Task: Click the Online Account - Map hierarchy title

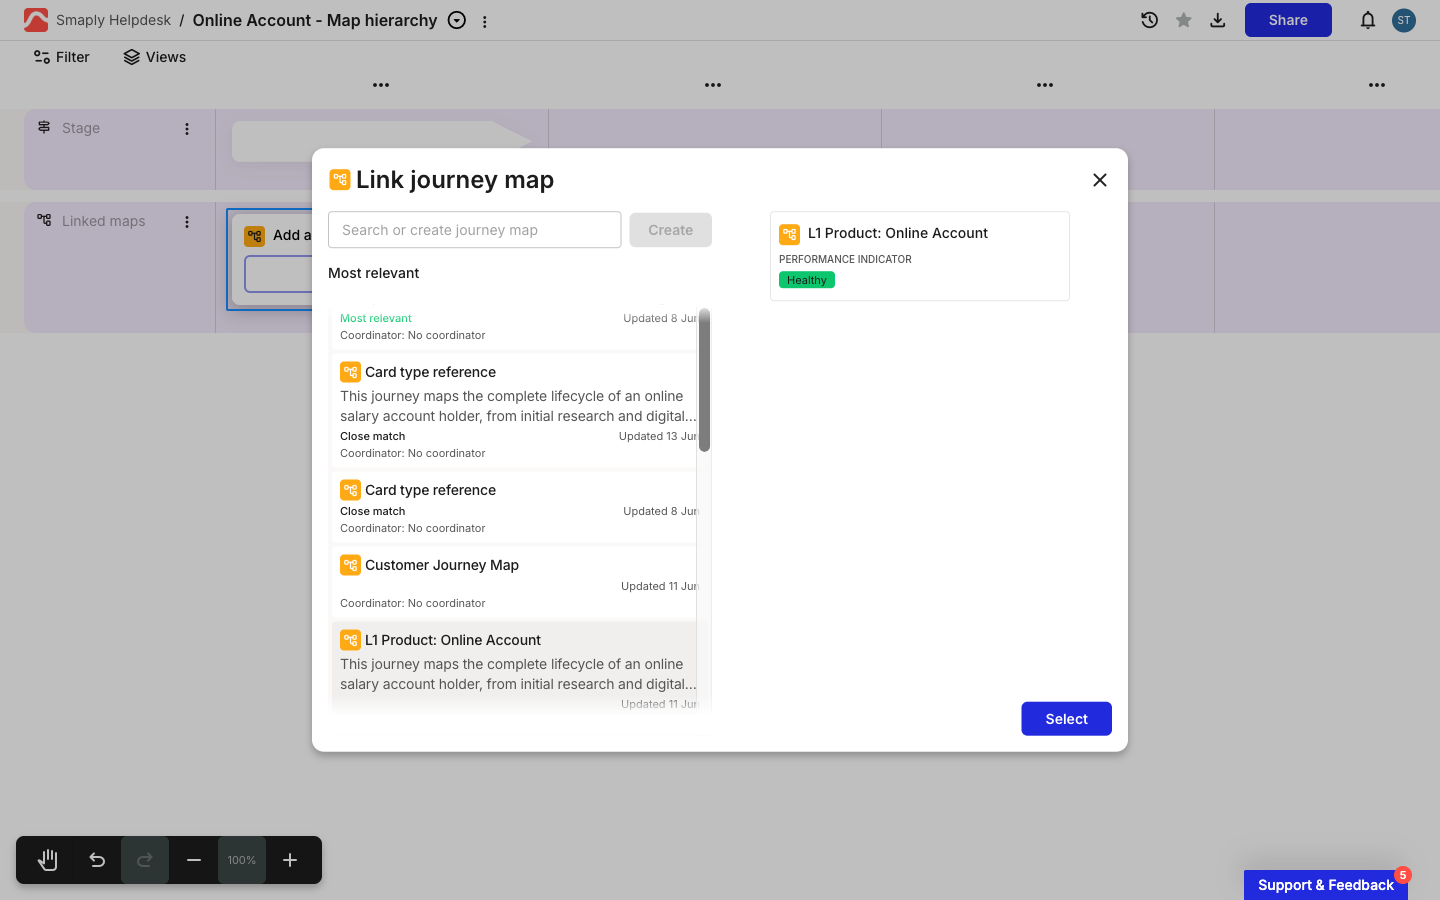Action: (315, 20)
